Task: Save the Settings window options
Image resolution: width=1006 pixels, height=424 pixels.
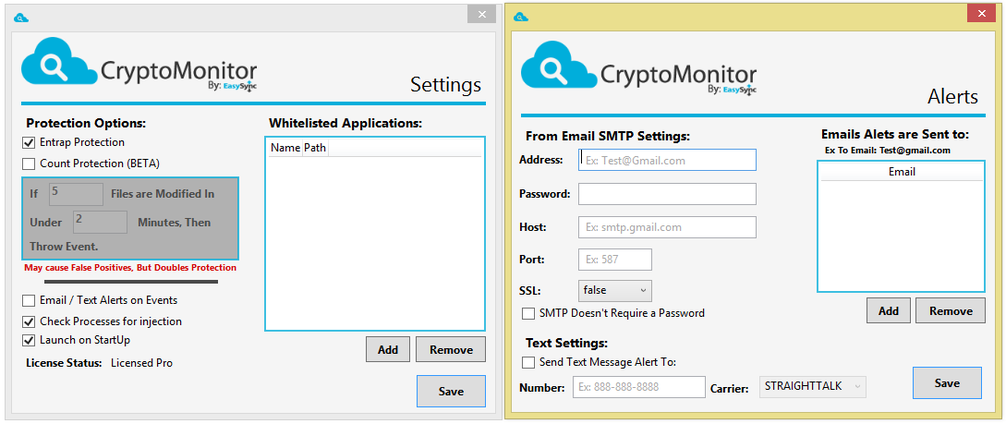Action: pyautogui.click(x=451, y=391)
